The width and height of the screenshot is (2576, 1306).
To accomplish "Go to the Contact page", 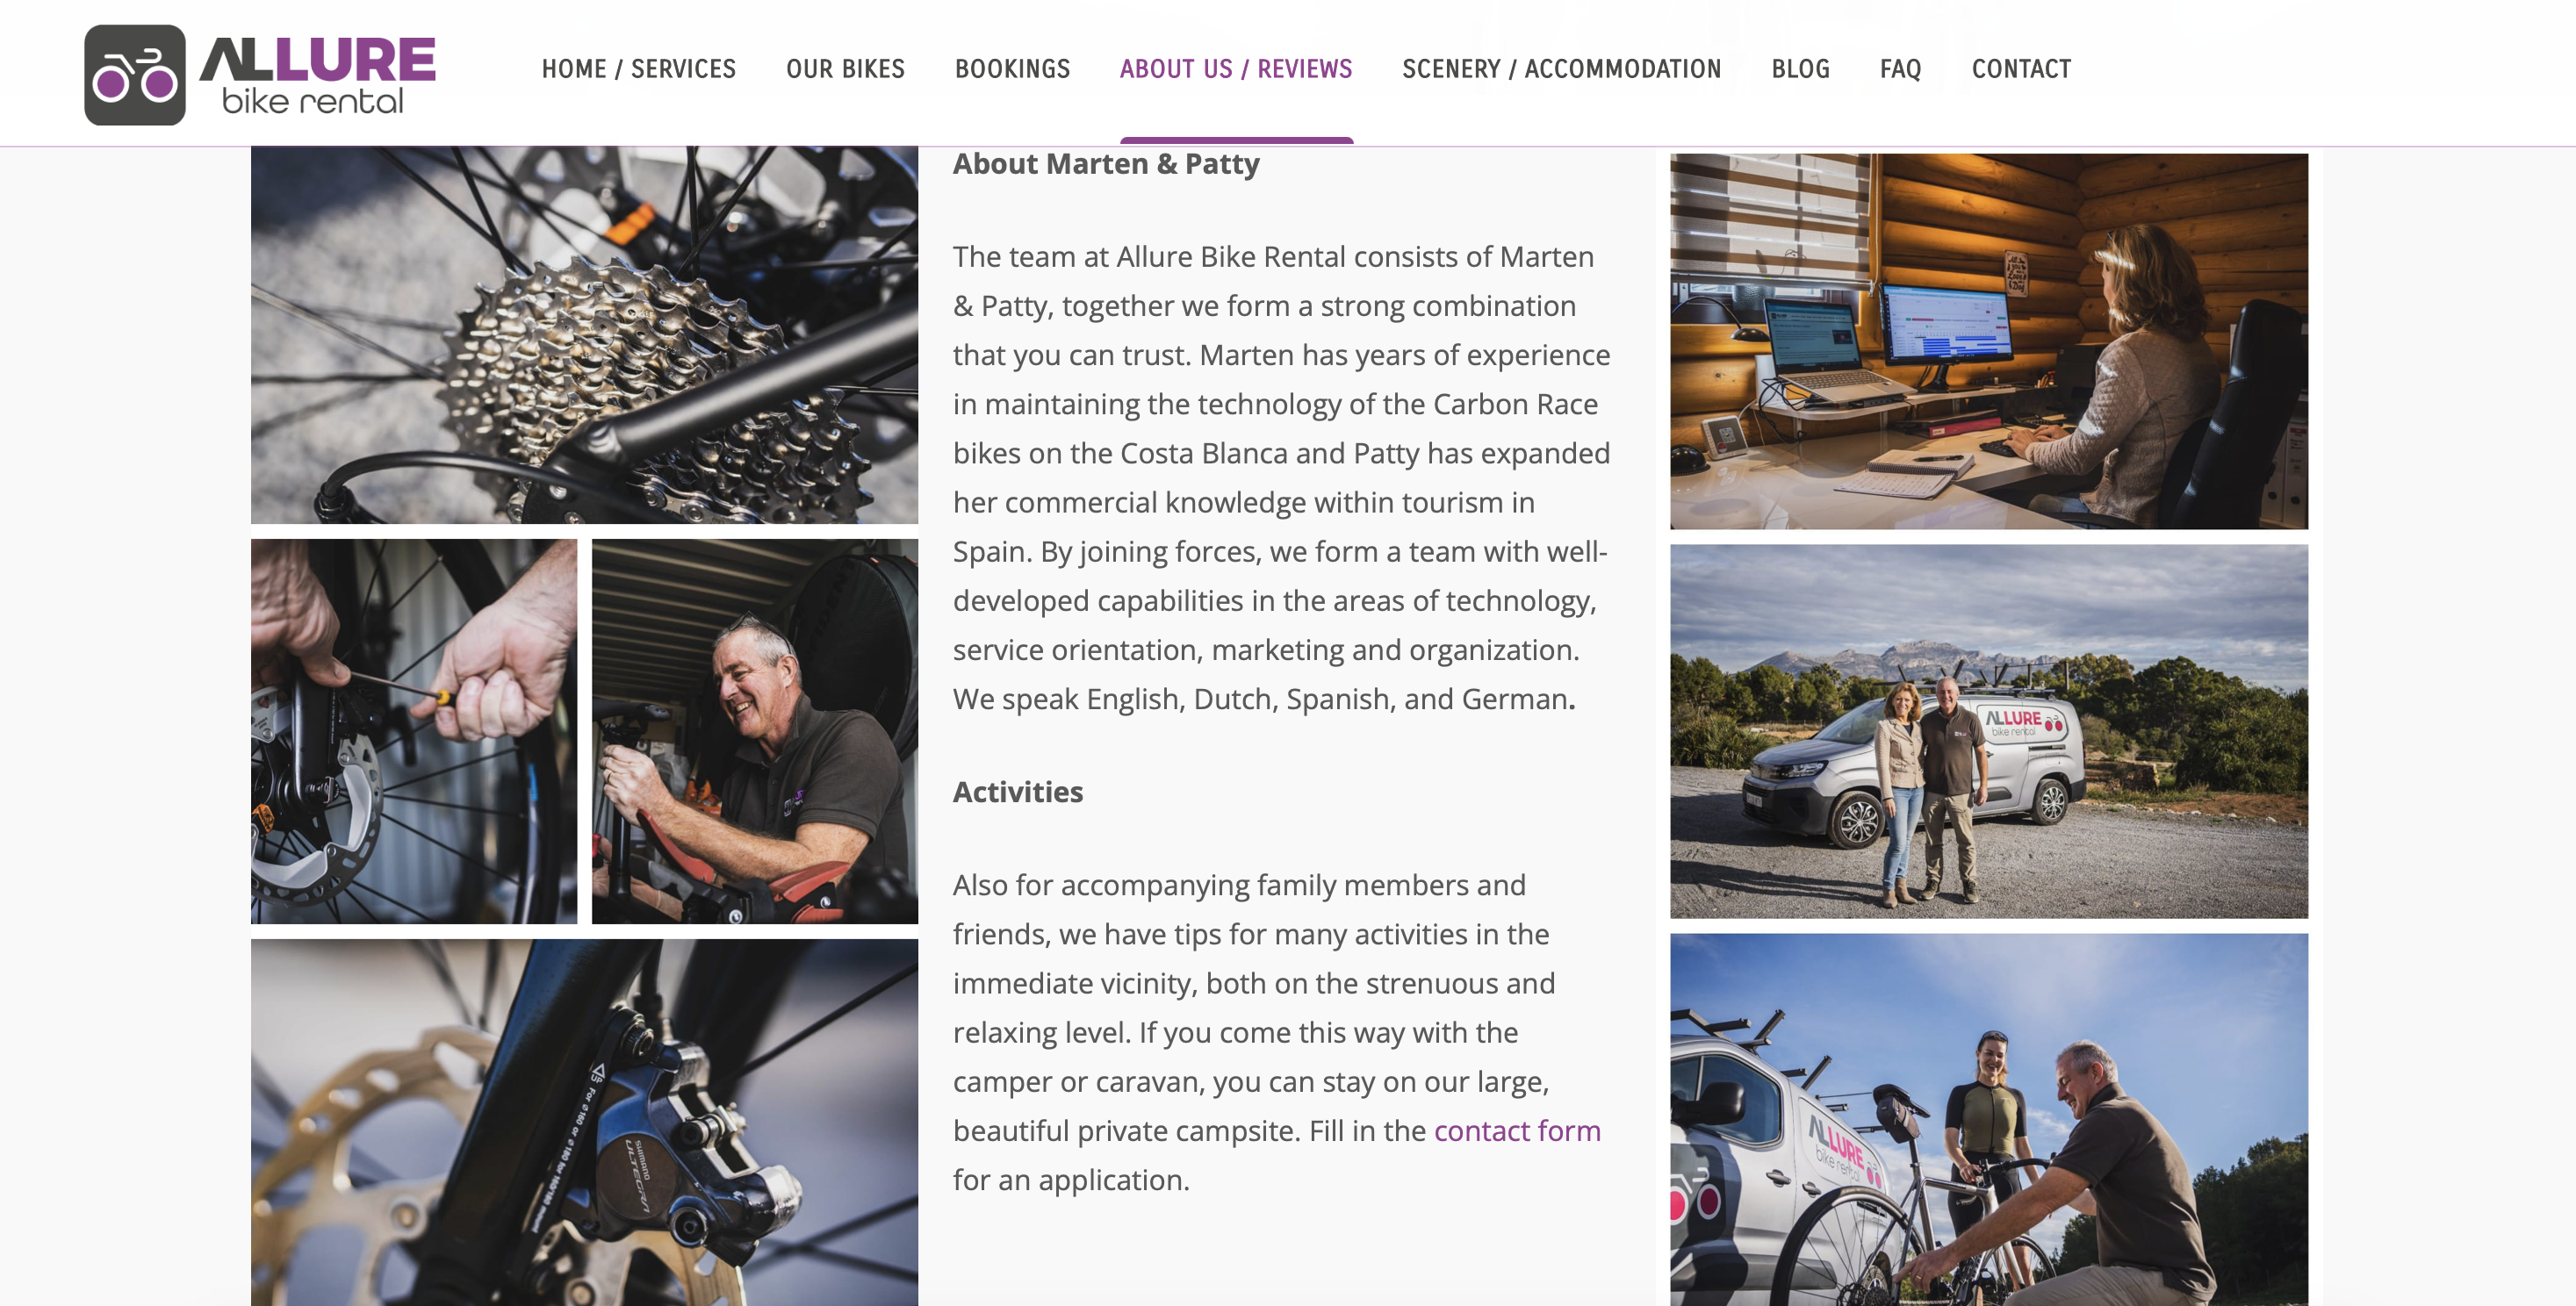I will [x=2021, y=69].
